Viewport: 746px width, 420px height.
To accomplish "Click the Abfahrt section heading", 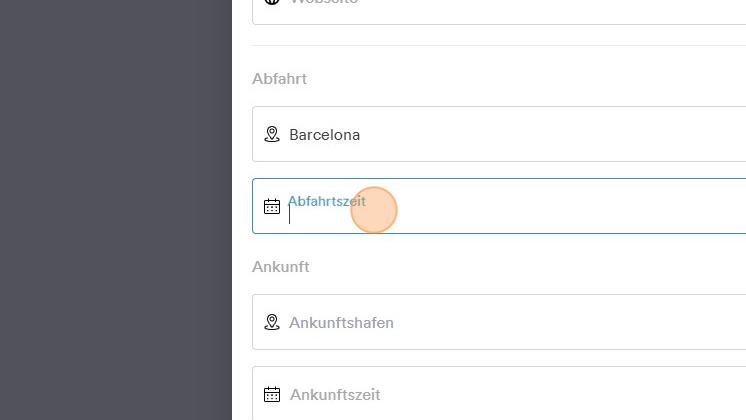I will 279,78.
